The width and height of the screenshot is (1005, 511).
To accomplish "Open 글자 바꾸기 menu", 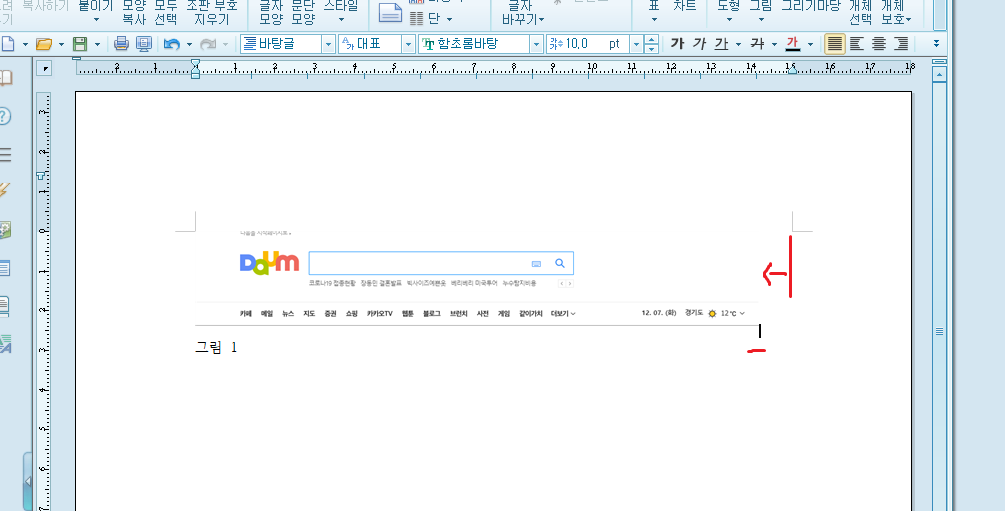I will click(523, 12).
